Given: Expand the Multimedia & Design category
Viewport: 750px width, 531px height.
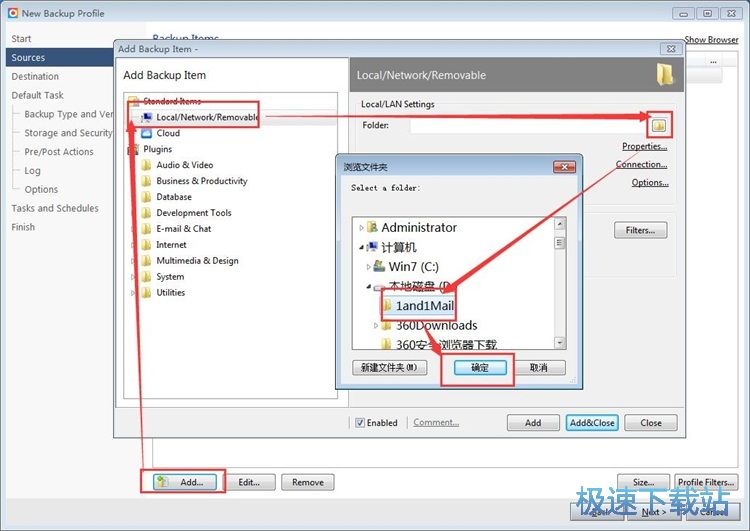Looking at the screenshot, I should point(133,261).
